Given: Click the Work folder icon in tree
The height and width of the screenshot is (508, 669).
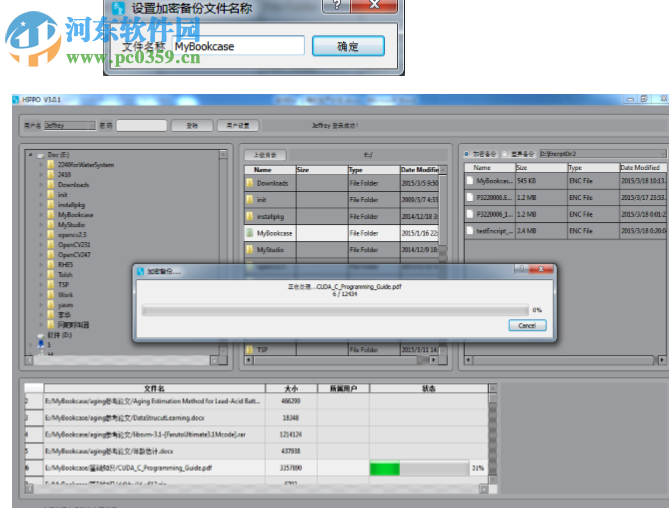Looking at the screenshot, I should (51, 295).
